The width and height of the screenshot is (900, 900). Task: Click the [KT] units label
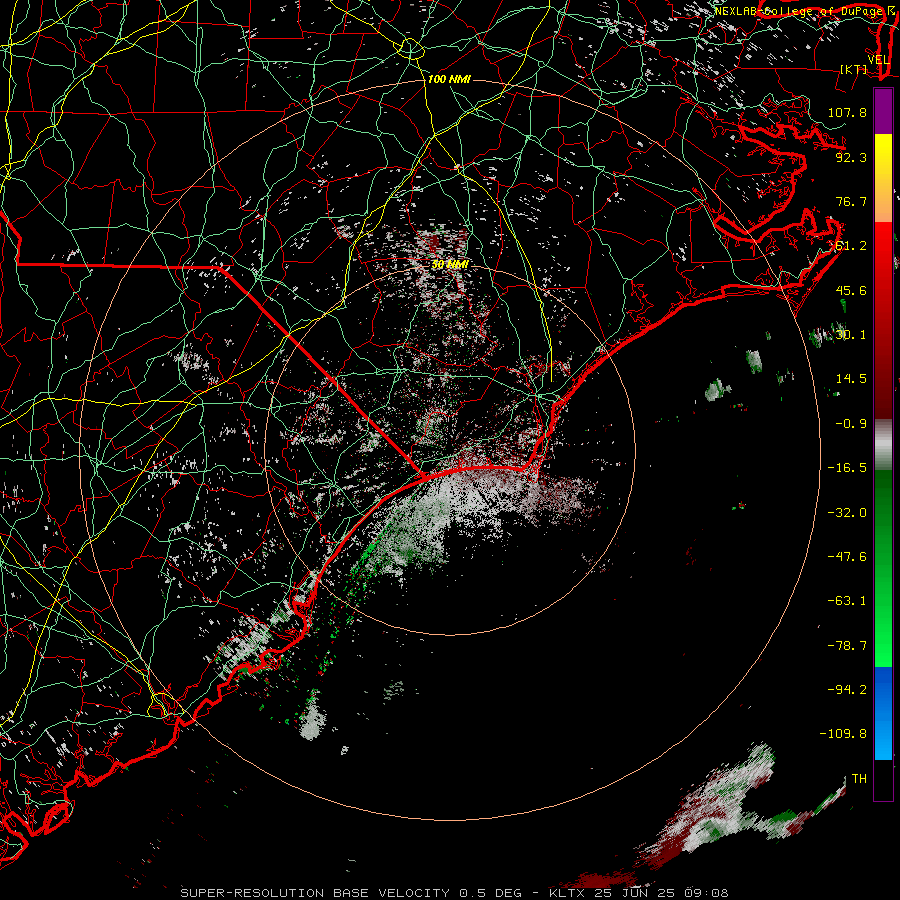[x=854, y=69]
